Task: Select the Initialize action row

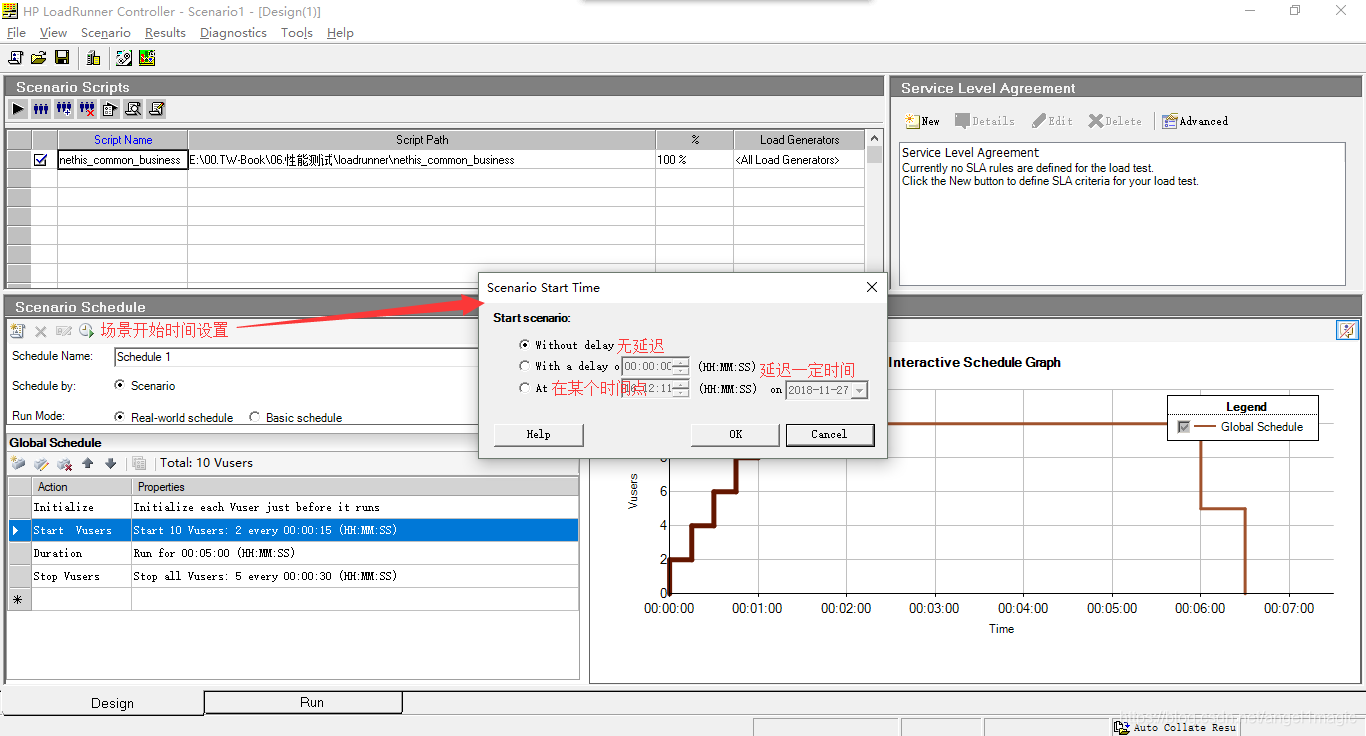Action: click(293, 507)
